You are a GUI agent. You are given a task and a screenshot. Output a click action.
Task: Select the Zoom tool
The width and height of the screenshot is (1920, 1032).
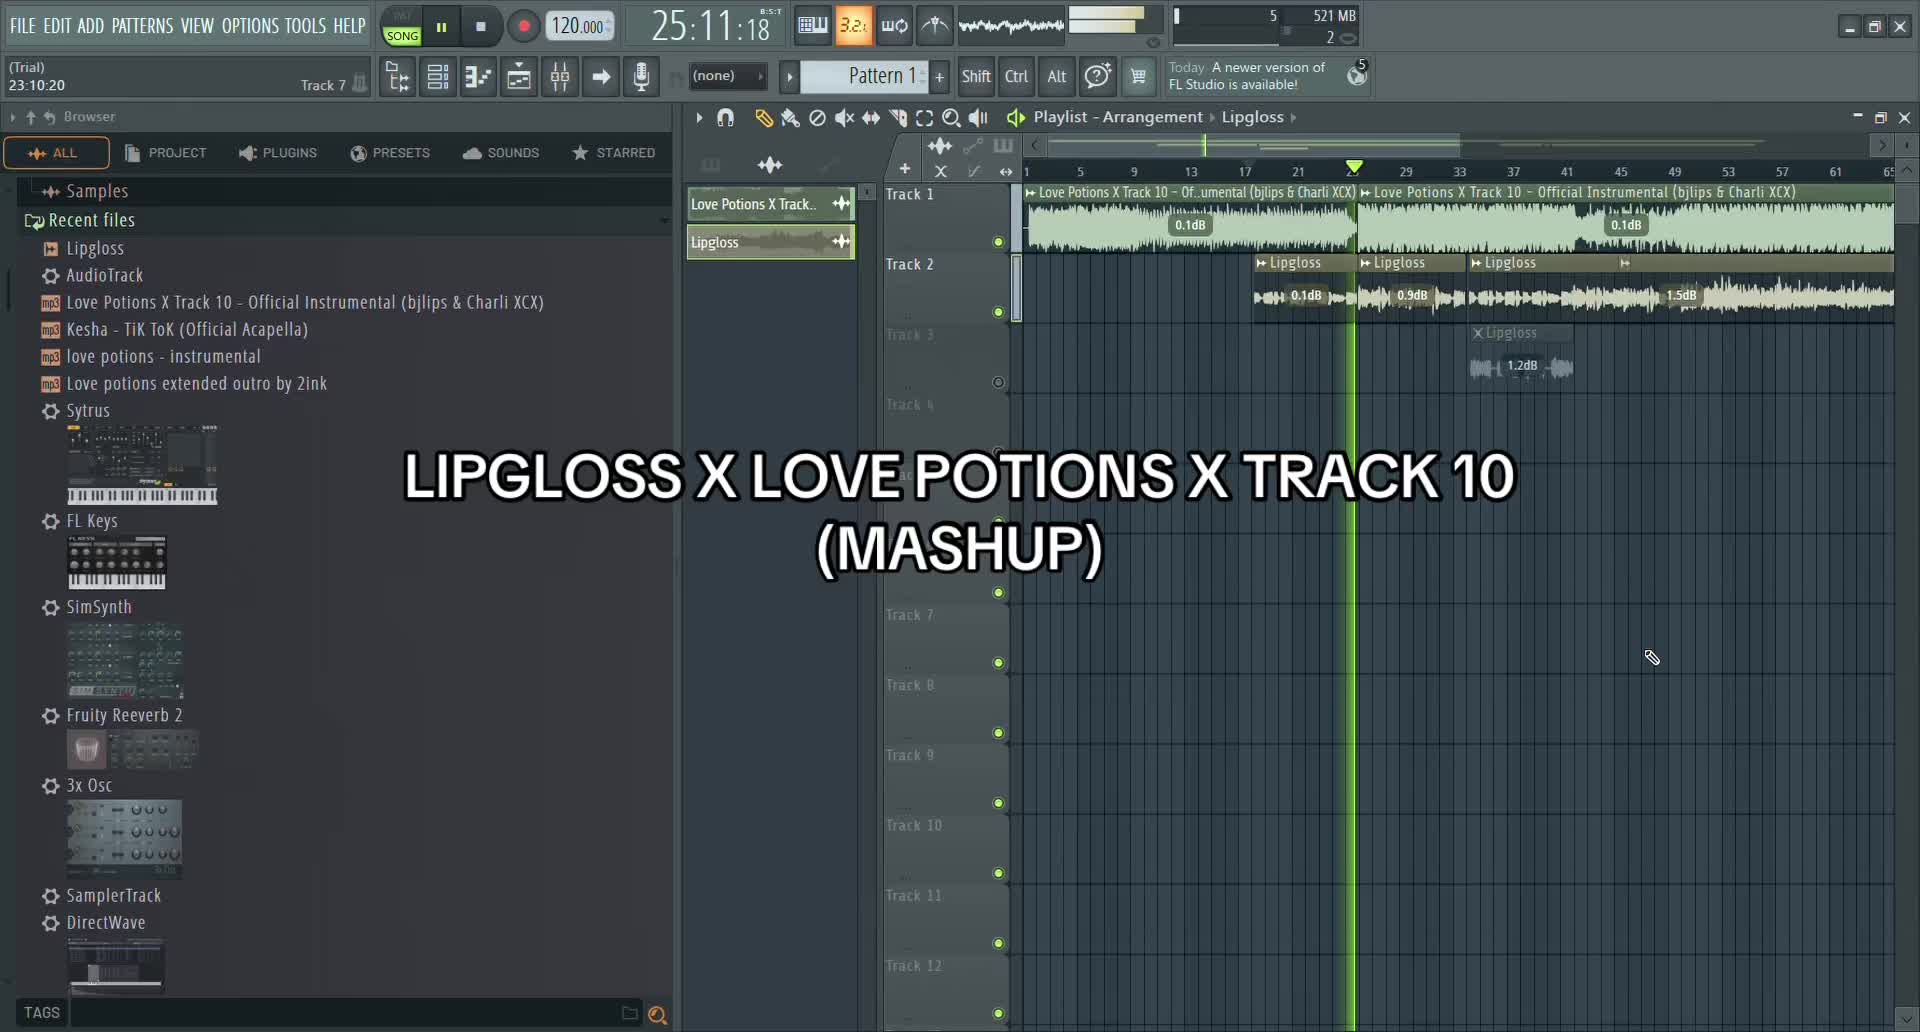tap(952, 118)
